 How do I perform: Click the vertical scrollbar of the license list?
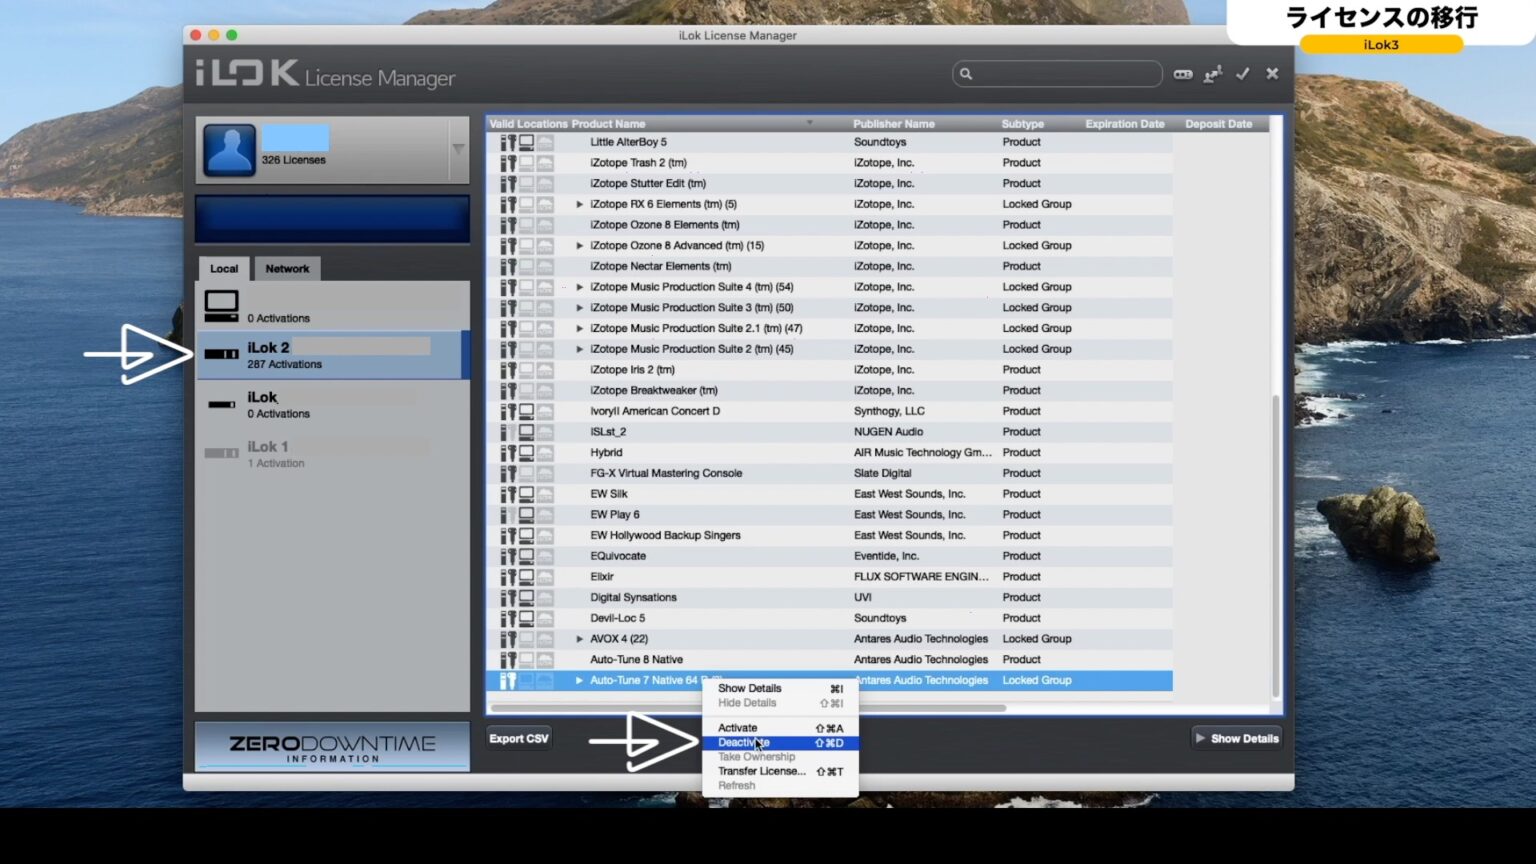click(1275, 545)
